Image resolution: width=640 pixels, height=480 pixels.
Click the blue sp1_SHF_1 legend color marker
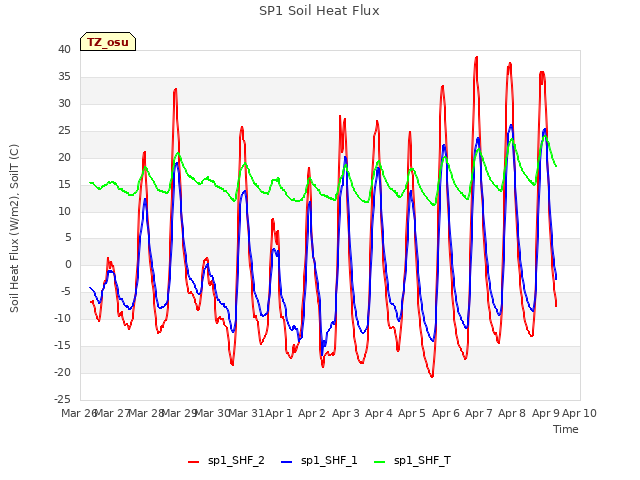(287, 462)
